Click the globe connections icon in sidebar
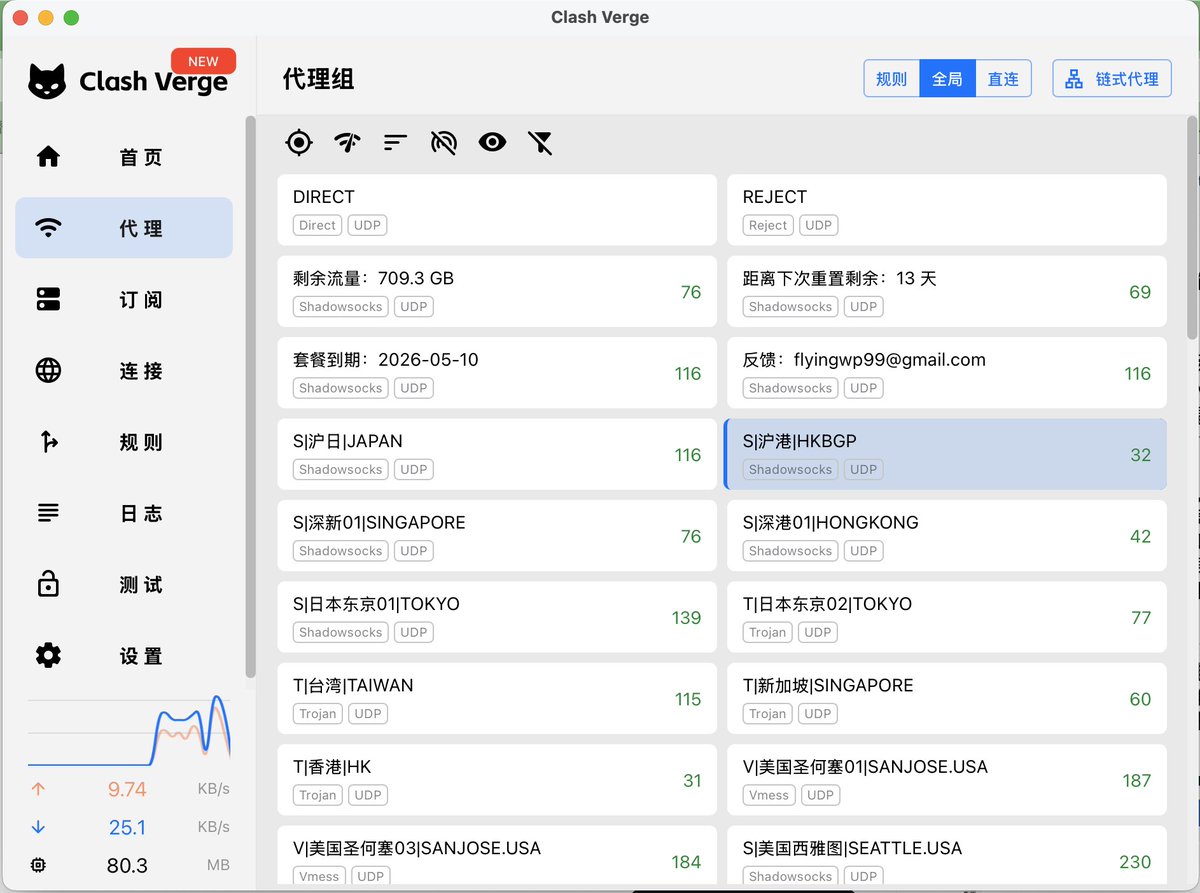Viewport: 1200px width, 893px height. [x=48, y=370]
